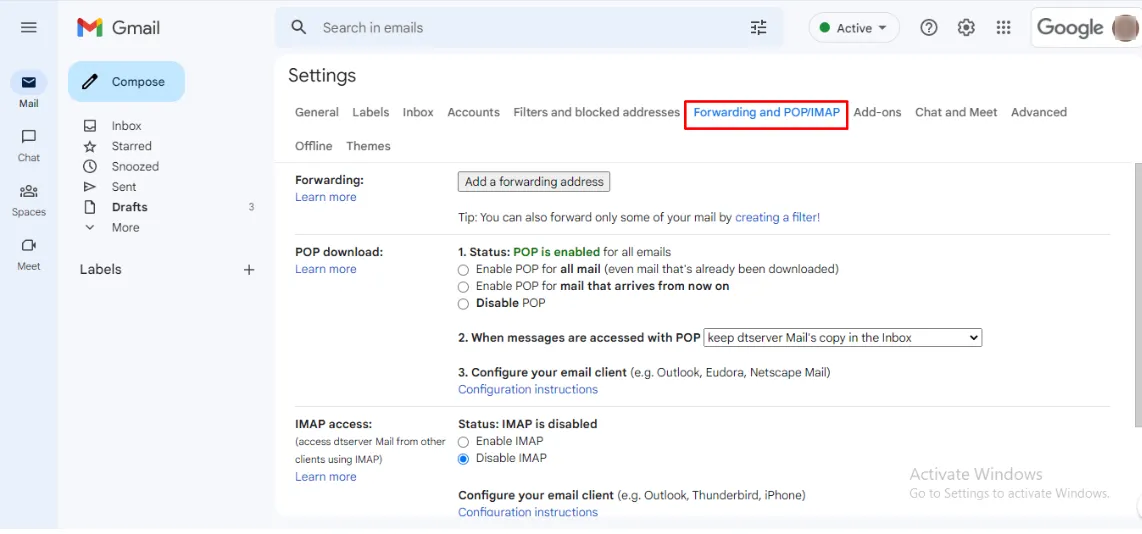
Task: Create a new label with plus icon
Action: coord(249,270)
